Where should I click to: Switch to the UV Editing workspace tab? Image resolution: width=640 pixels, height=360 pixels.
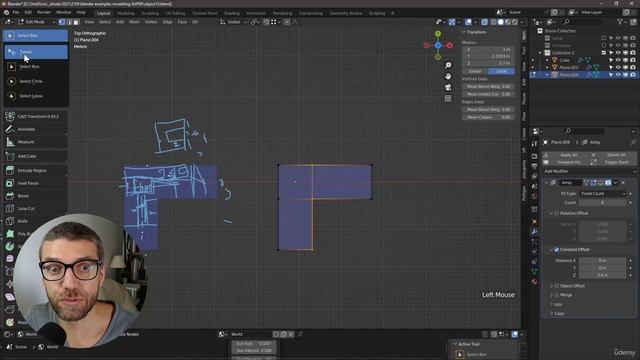click(175, 13)
